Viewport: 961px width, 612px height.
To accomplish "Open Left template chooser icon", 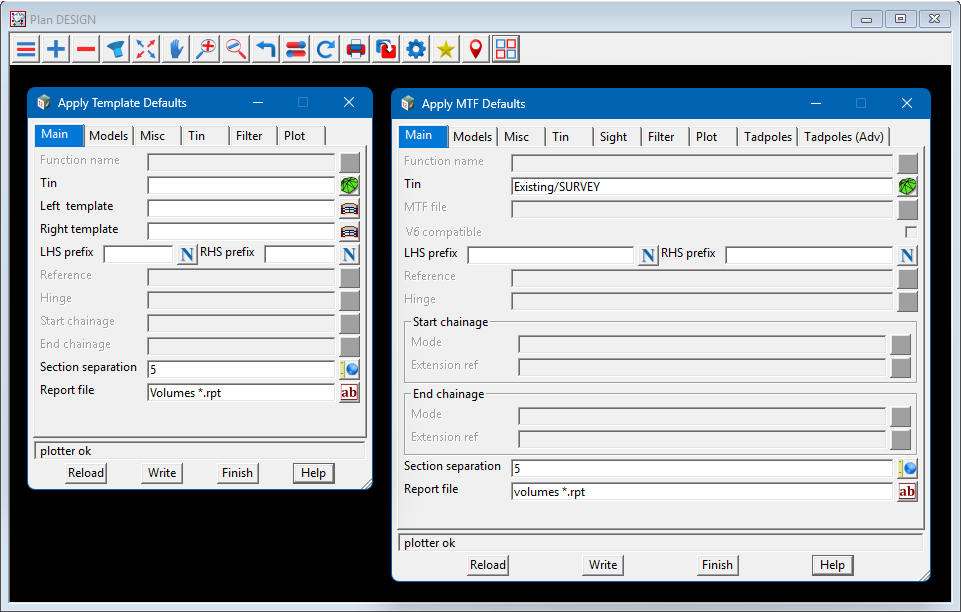I will tap(349, 208).
